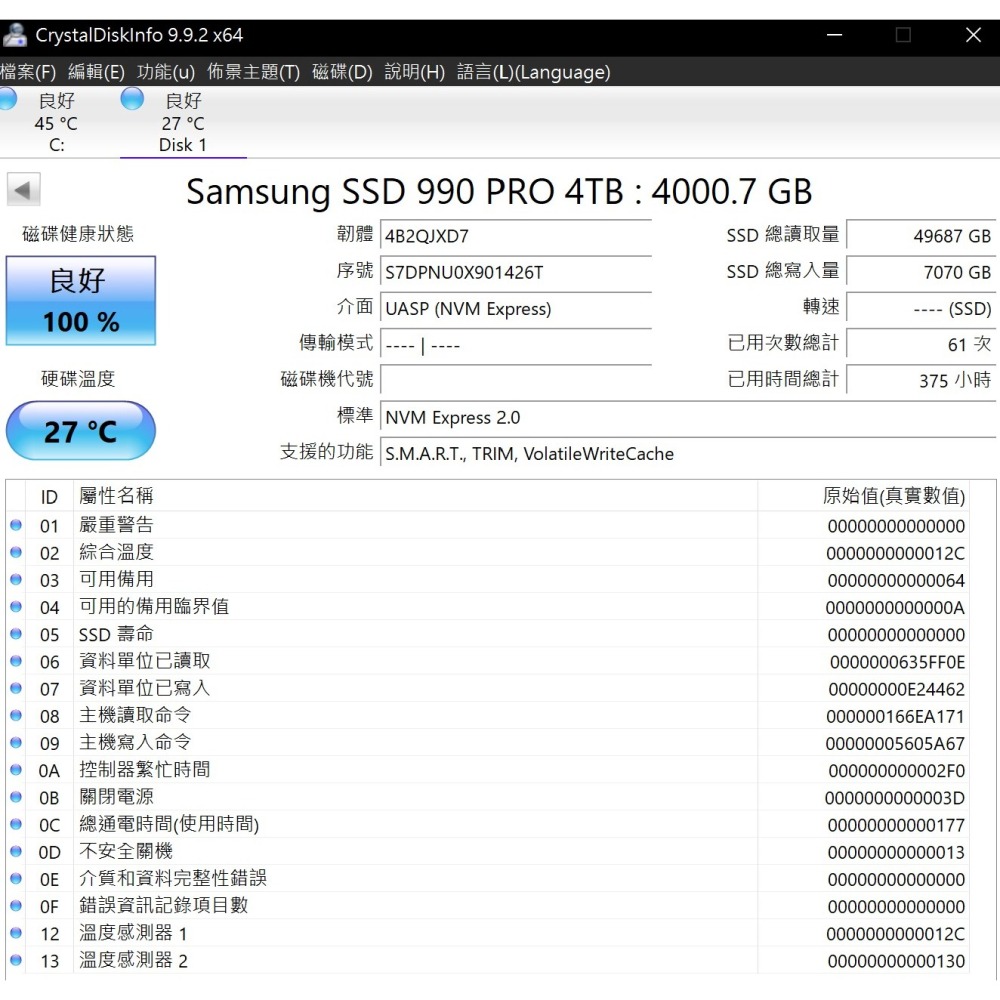The width and height of the screenshot is (1000, 1000).
Task: Click status dot for attribute 0D 不安全關機
Action: 16,851
